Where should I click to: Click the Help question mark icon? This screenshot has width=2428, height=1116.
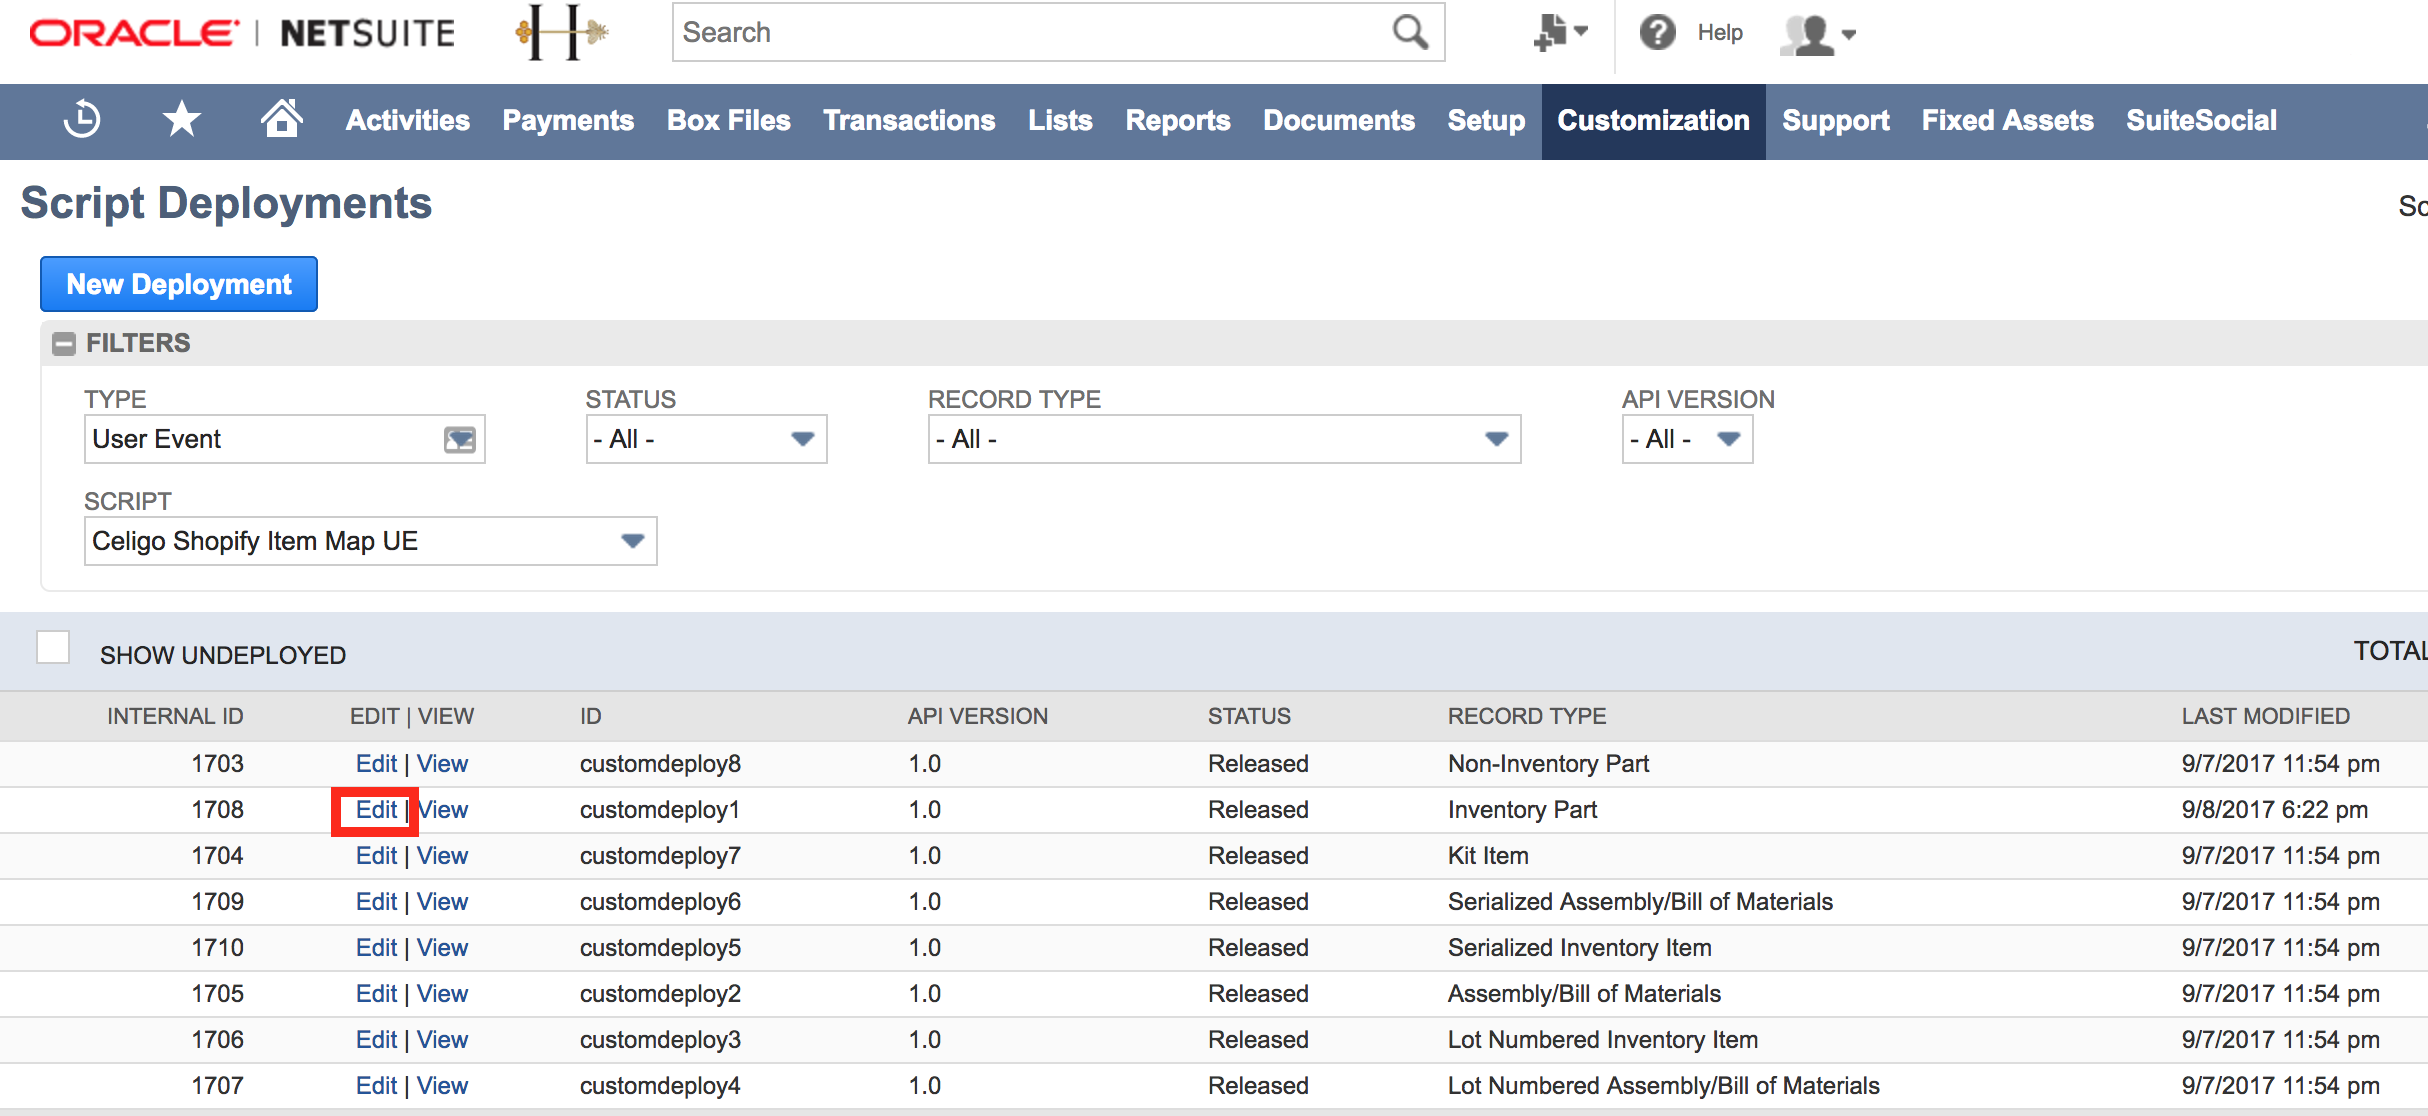1657,33
